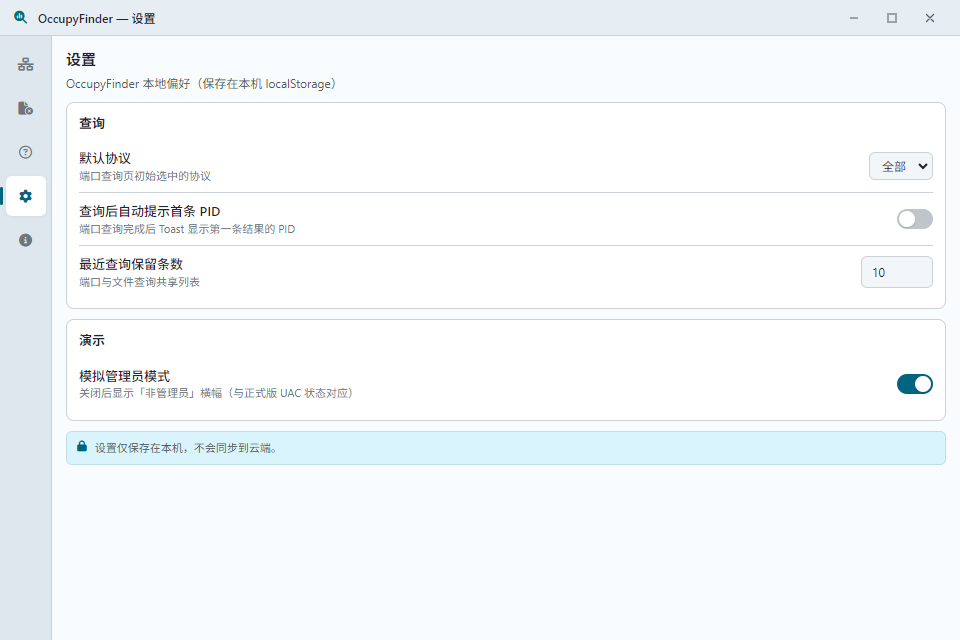The width and height of the screenshot is (960, 640).
Task: Open the port query network icon in sidebar
Action: pos(26,64)
